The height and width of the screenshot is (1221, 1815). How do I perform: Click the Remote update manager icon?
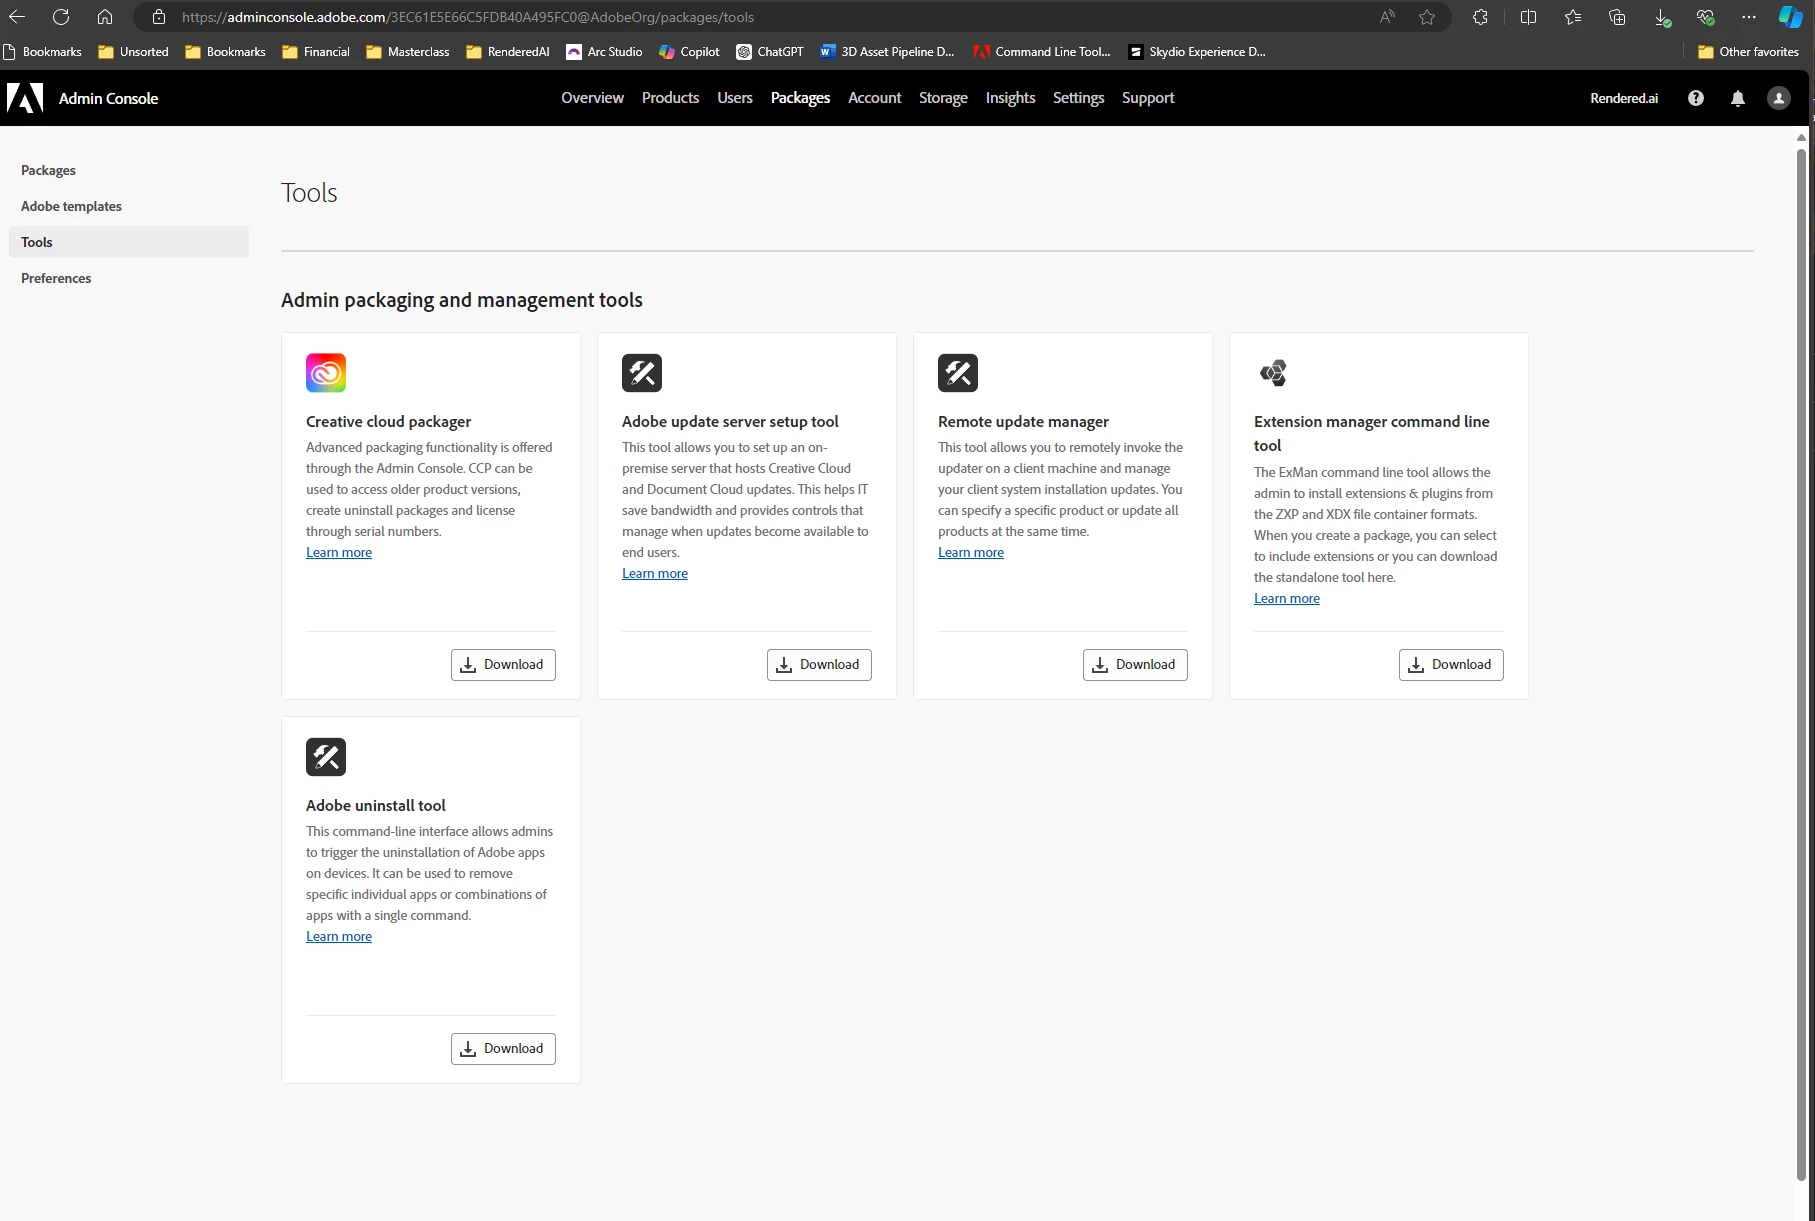(958, 373)
